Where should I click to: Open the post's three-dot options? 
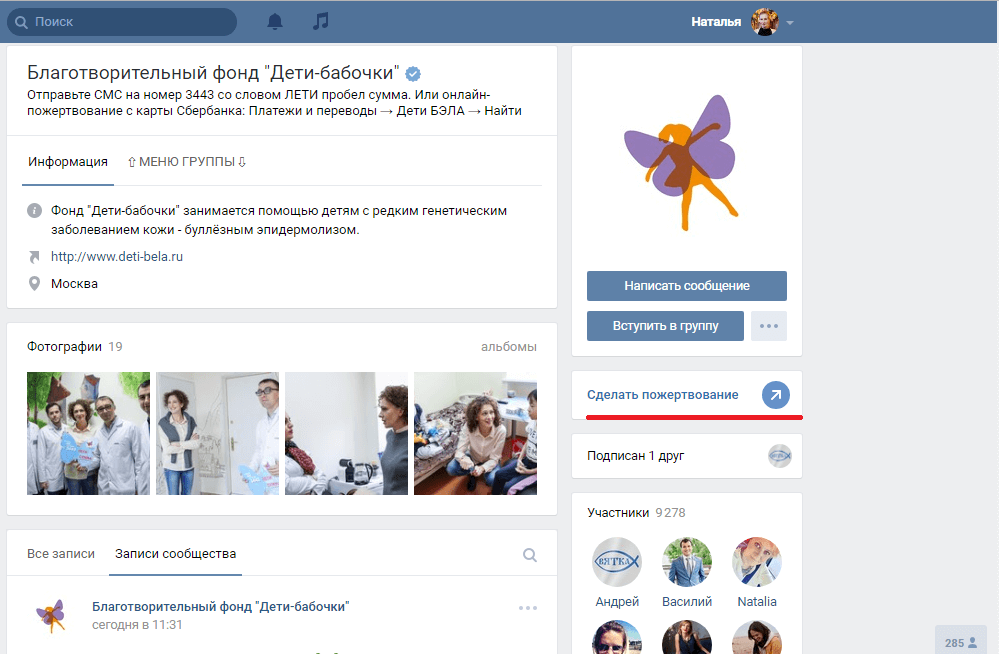(x=528, y=608)
